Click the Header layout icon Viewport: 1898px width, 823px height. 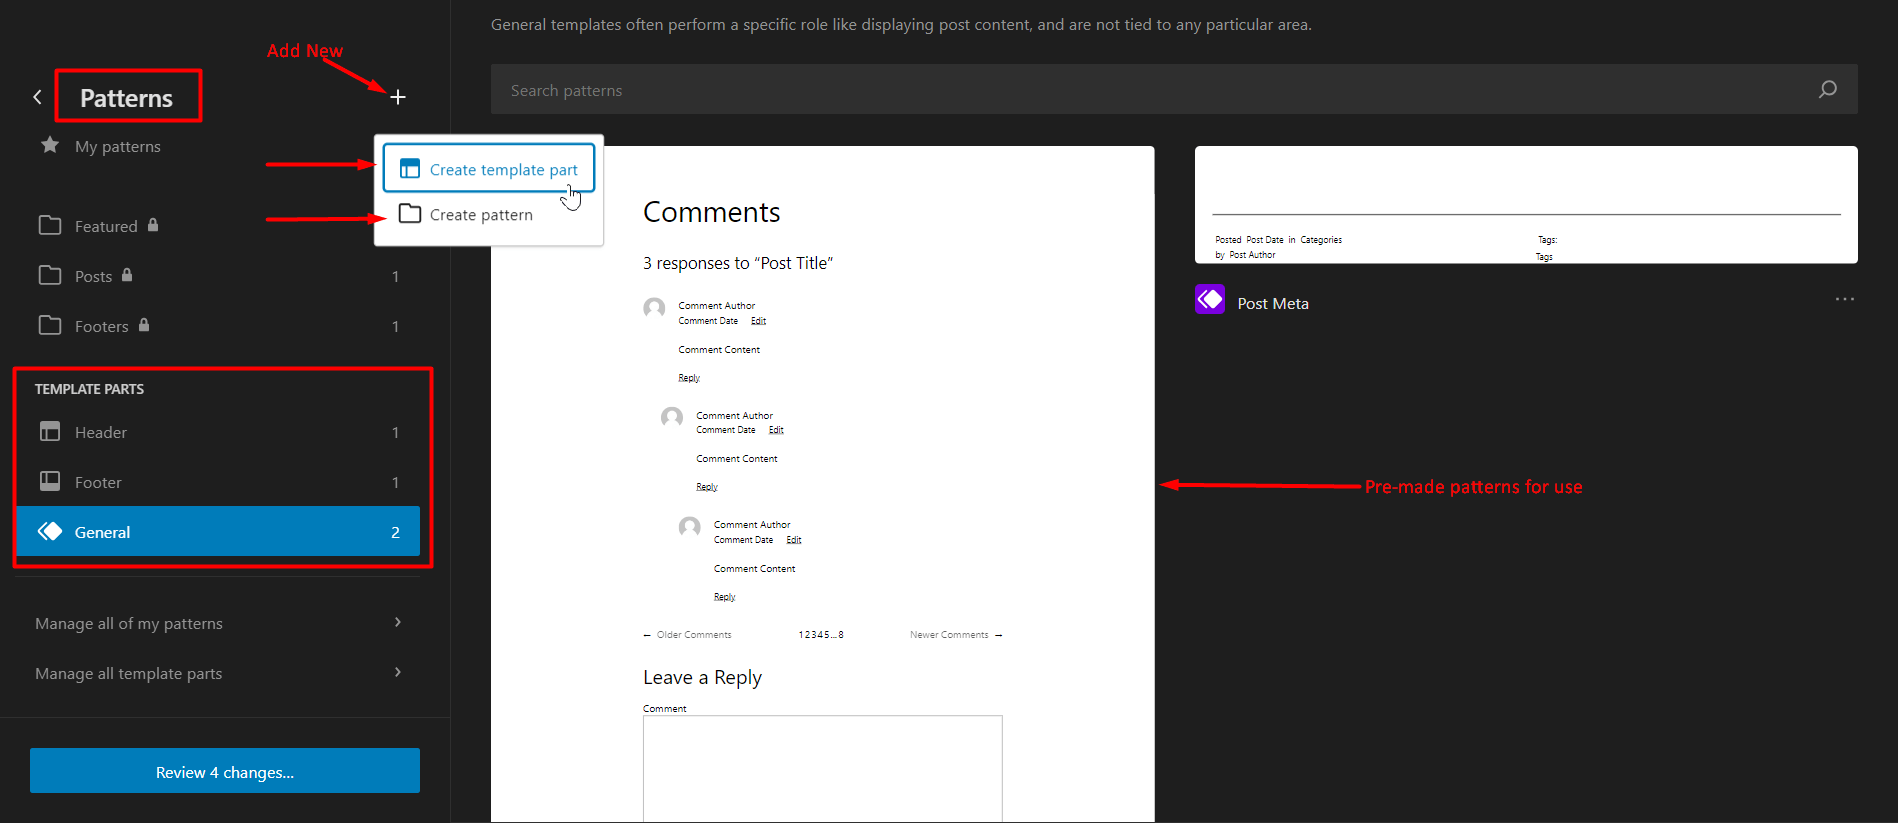50,431
